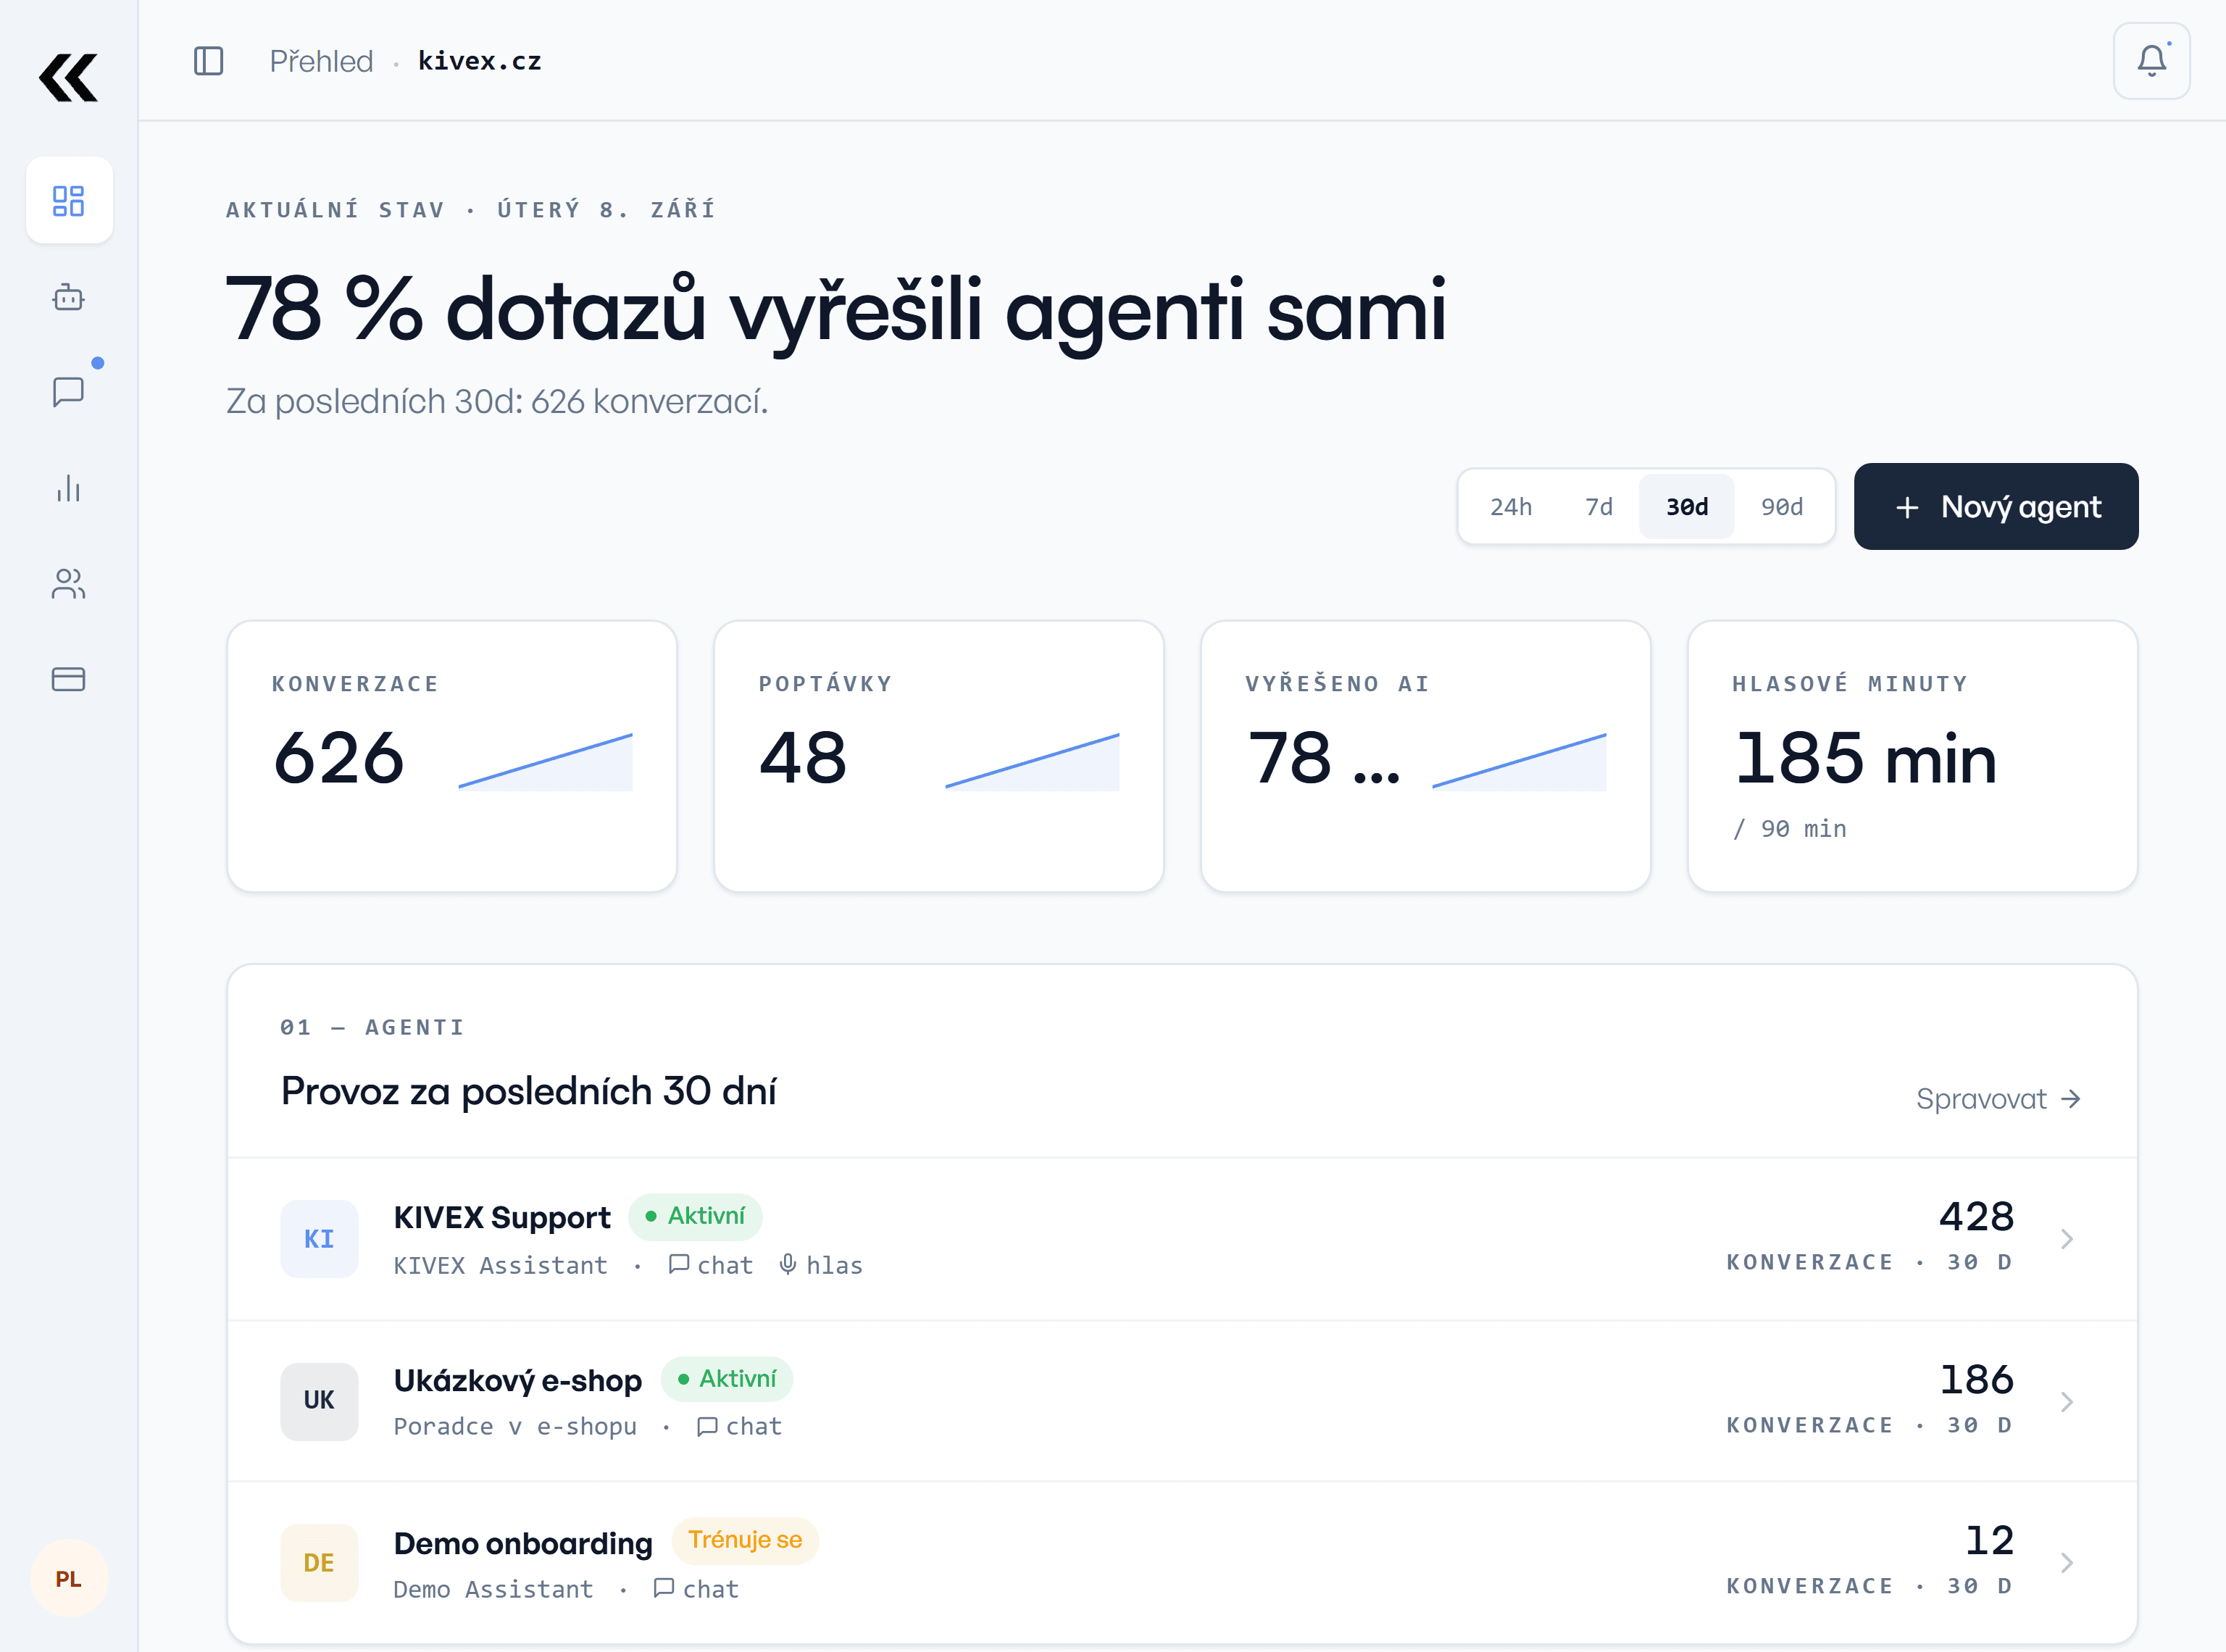The width and height of the screenshot is (2226, 1652).
Task: Expand Ukázkový e-shop row chevron
Action: tap(2066, 1401)
